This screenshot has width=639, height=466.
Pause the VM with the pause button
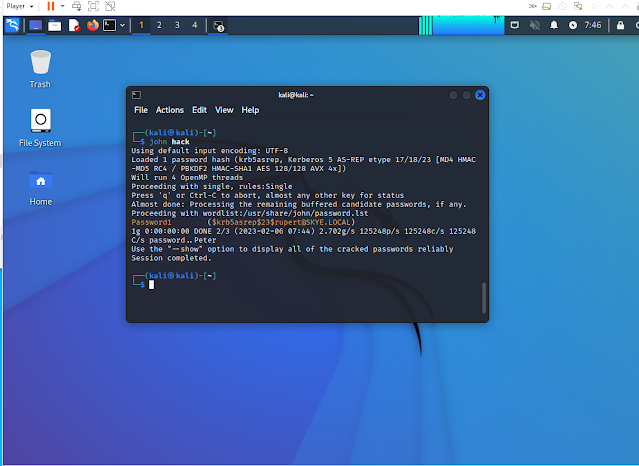(x=51, y=6)
